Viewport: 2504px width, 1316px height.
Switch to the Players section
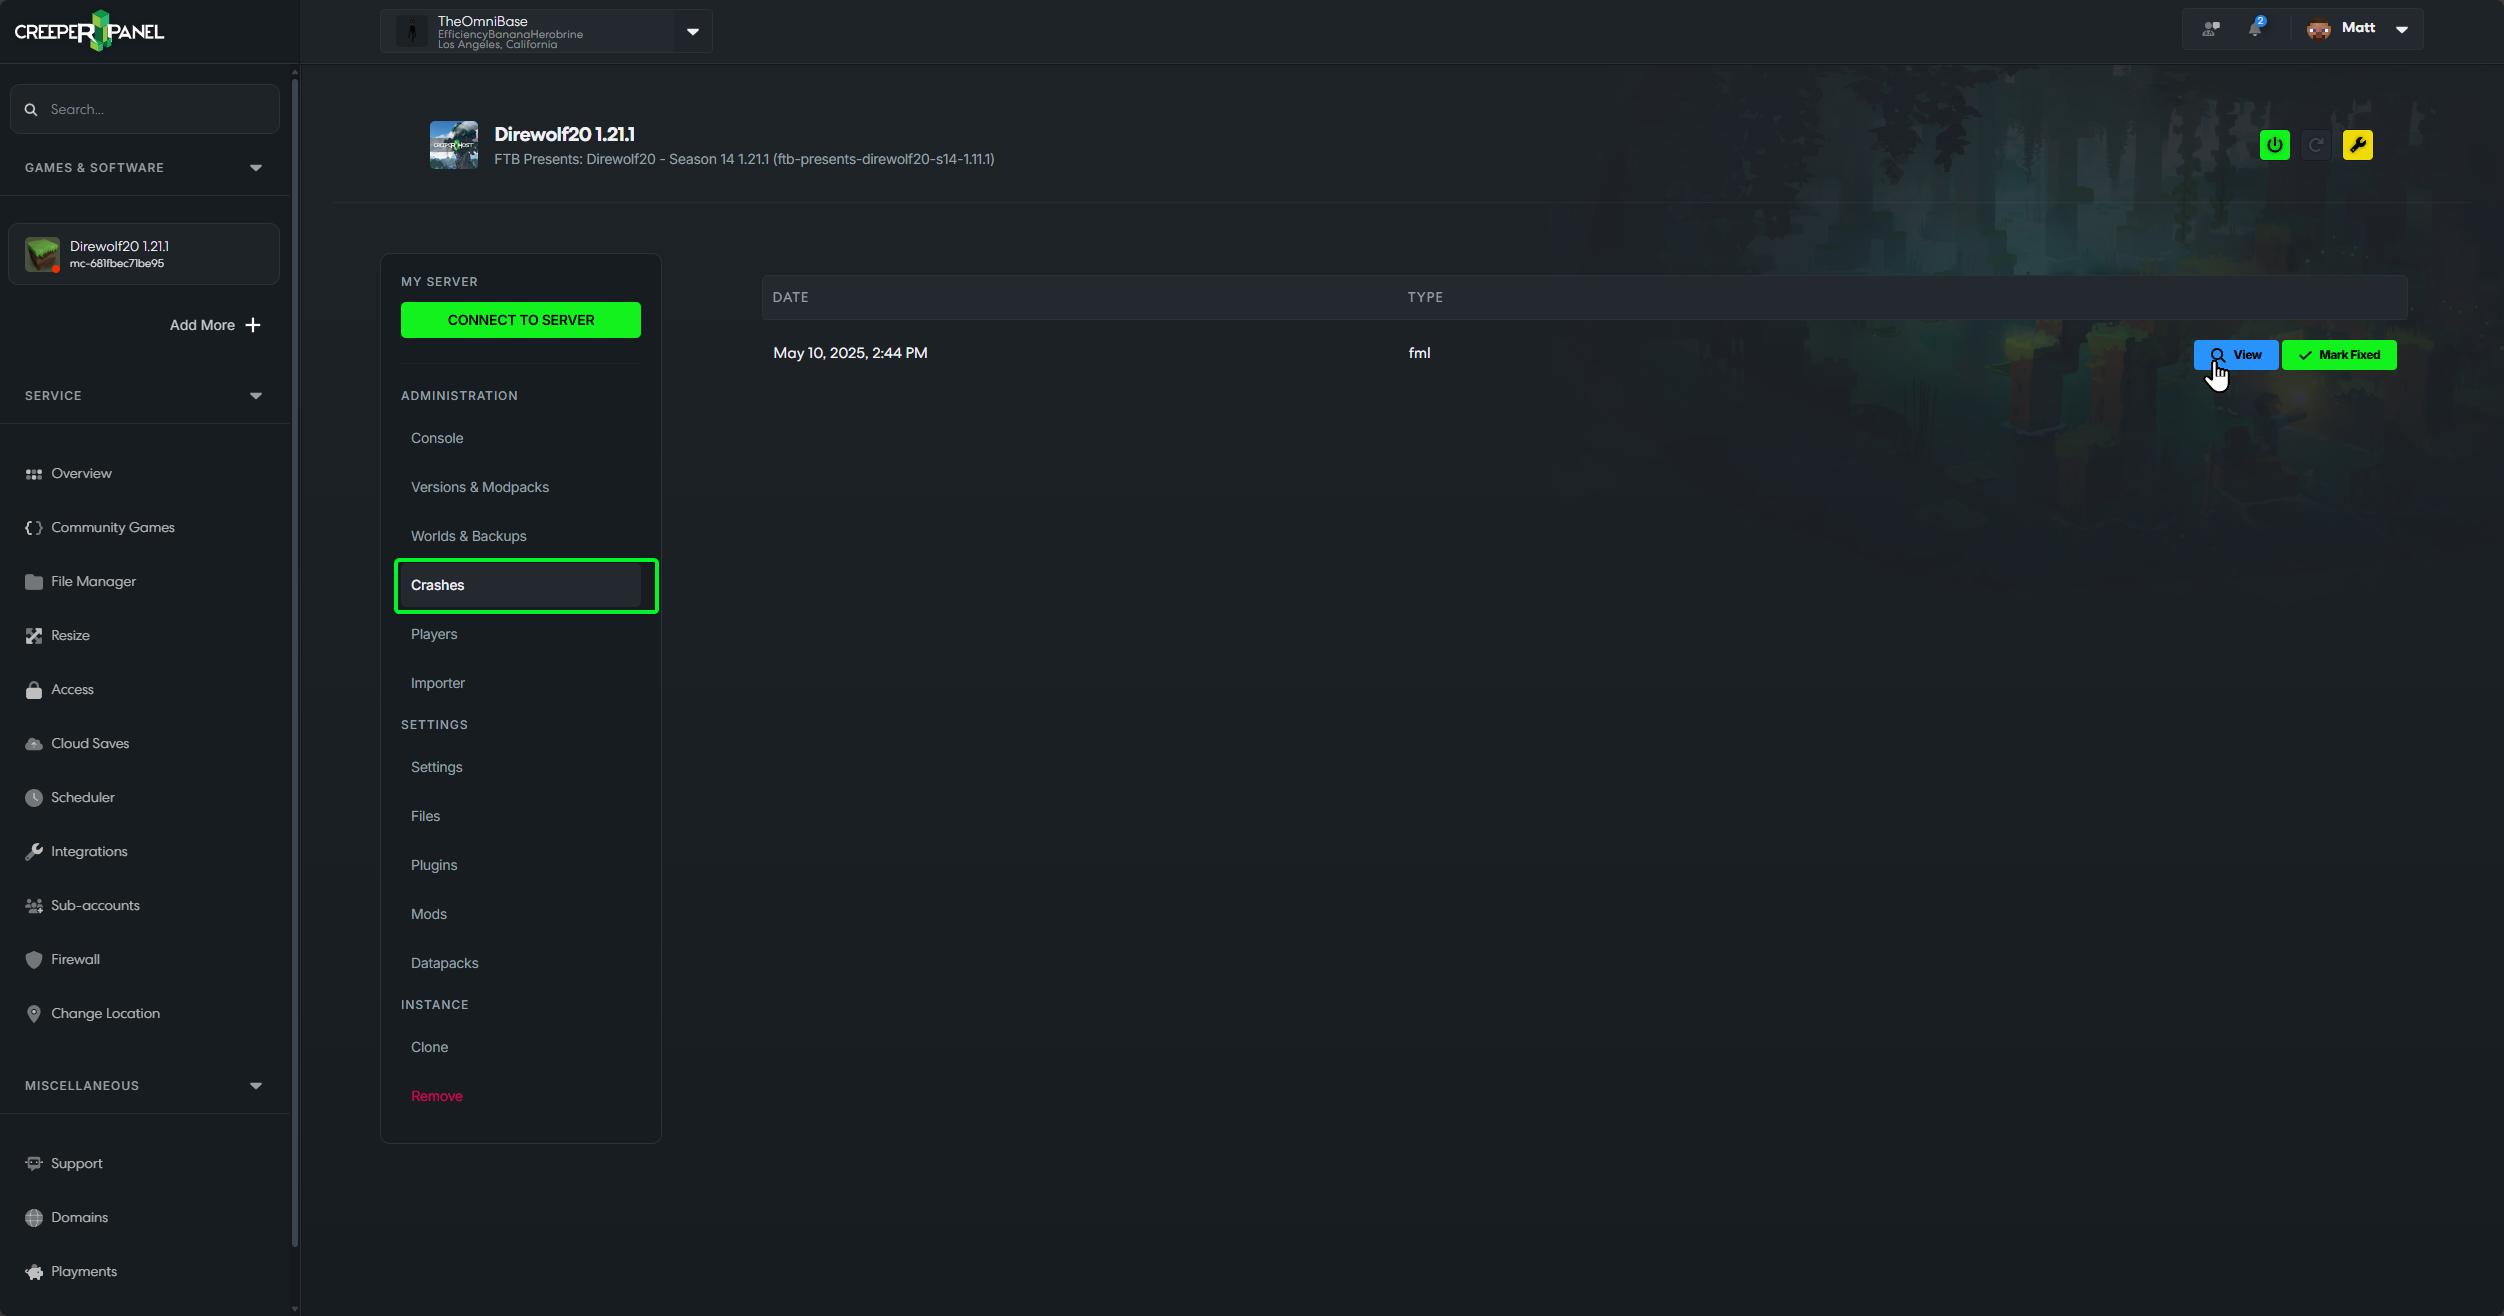pos(433,633)
